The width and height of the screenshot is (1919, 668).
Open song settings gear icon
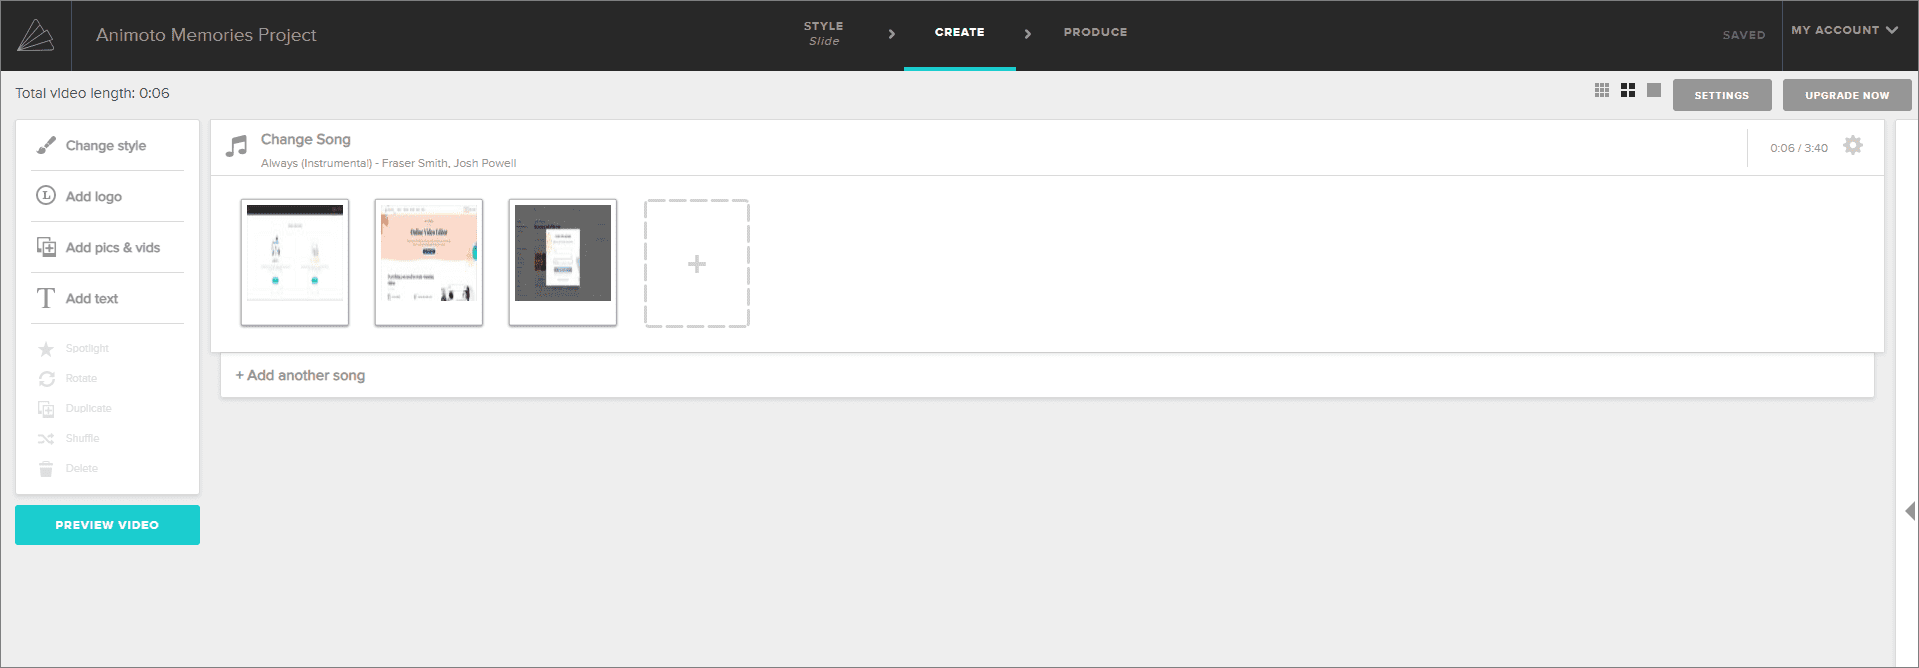pyautogui.click(x=1852, y=146)
